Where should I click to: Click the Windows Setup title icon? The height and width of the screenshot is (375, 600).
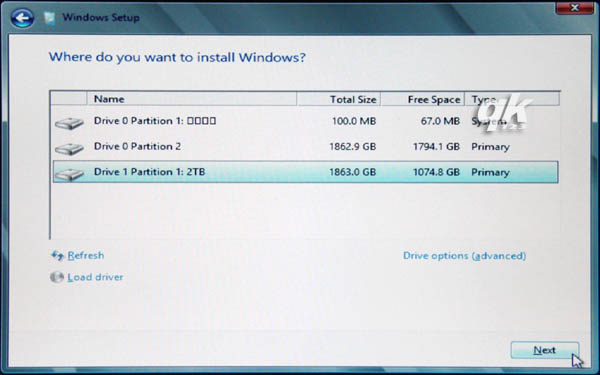(x=49, y=18)
